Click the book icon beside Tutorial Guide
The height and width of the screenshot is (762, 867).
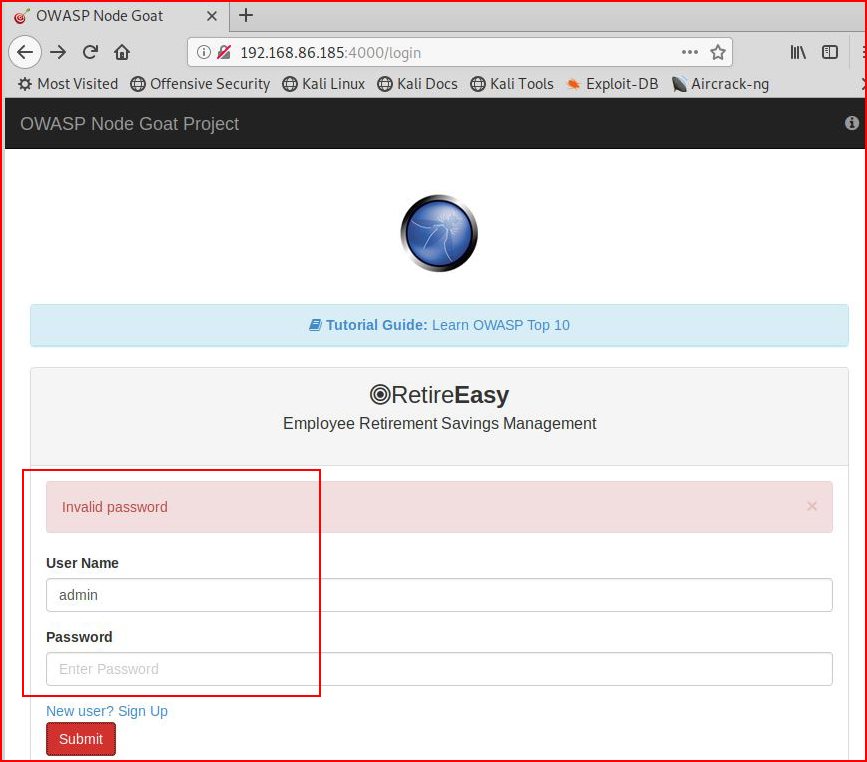pyautogui.click(x=315, y=325)
